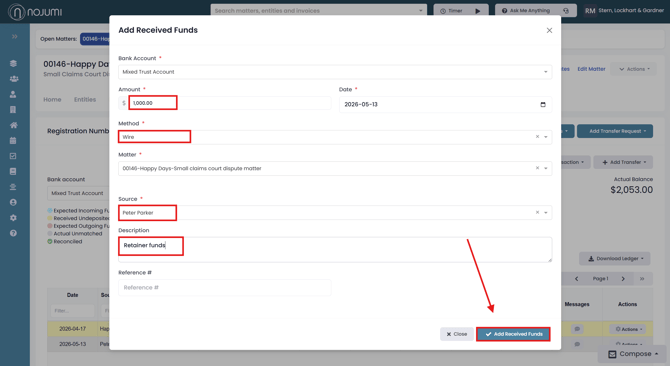Close the Add Received Funds dialog via X
Image resolution: width=670 pixels, height=366 pixels.
tap(549, 30)
